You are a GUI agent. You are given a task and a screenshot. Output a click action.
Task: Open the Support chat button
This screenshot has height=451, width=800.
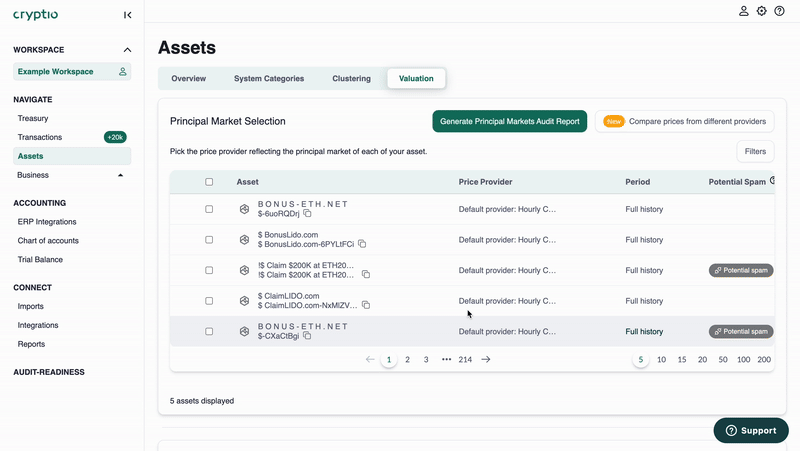point(751,431)
